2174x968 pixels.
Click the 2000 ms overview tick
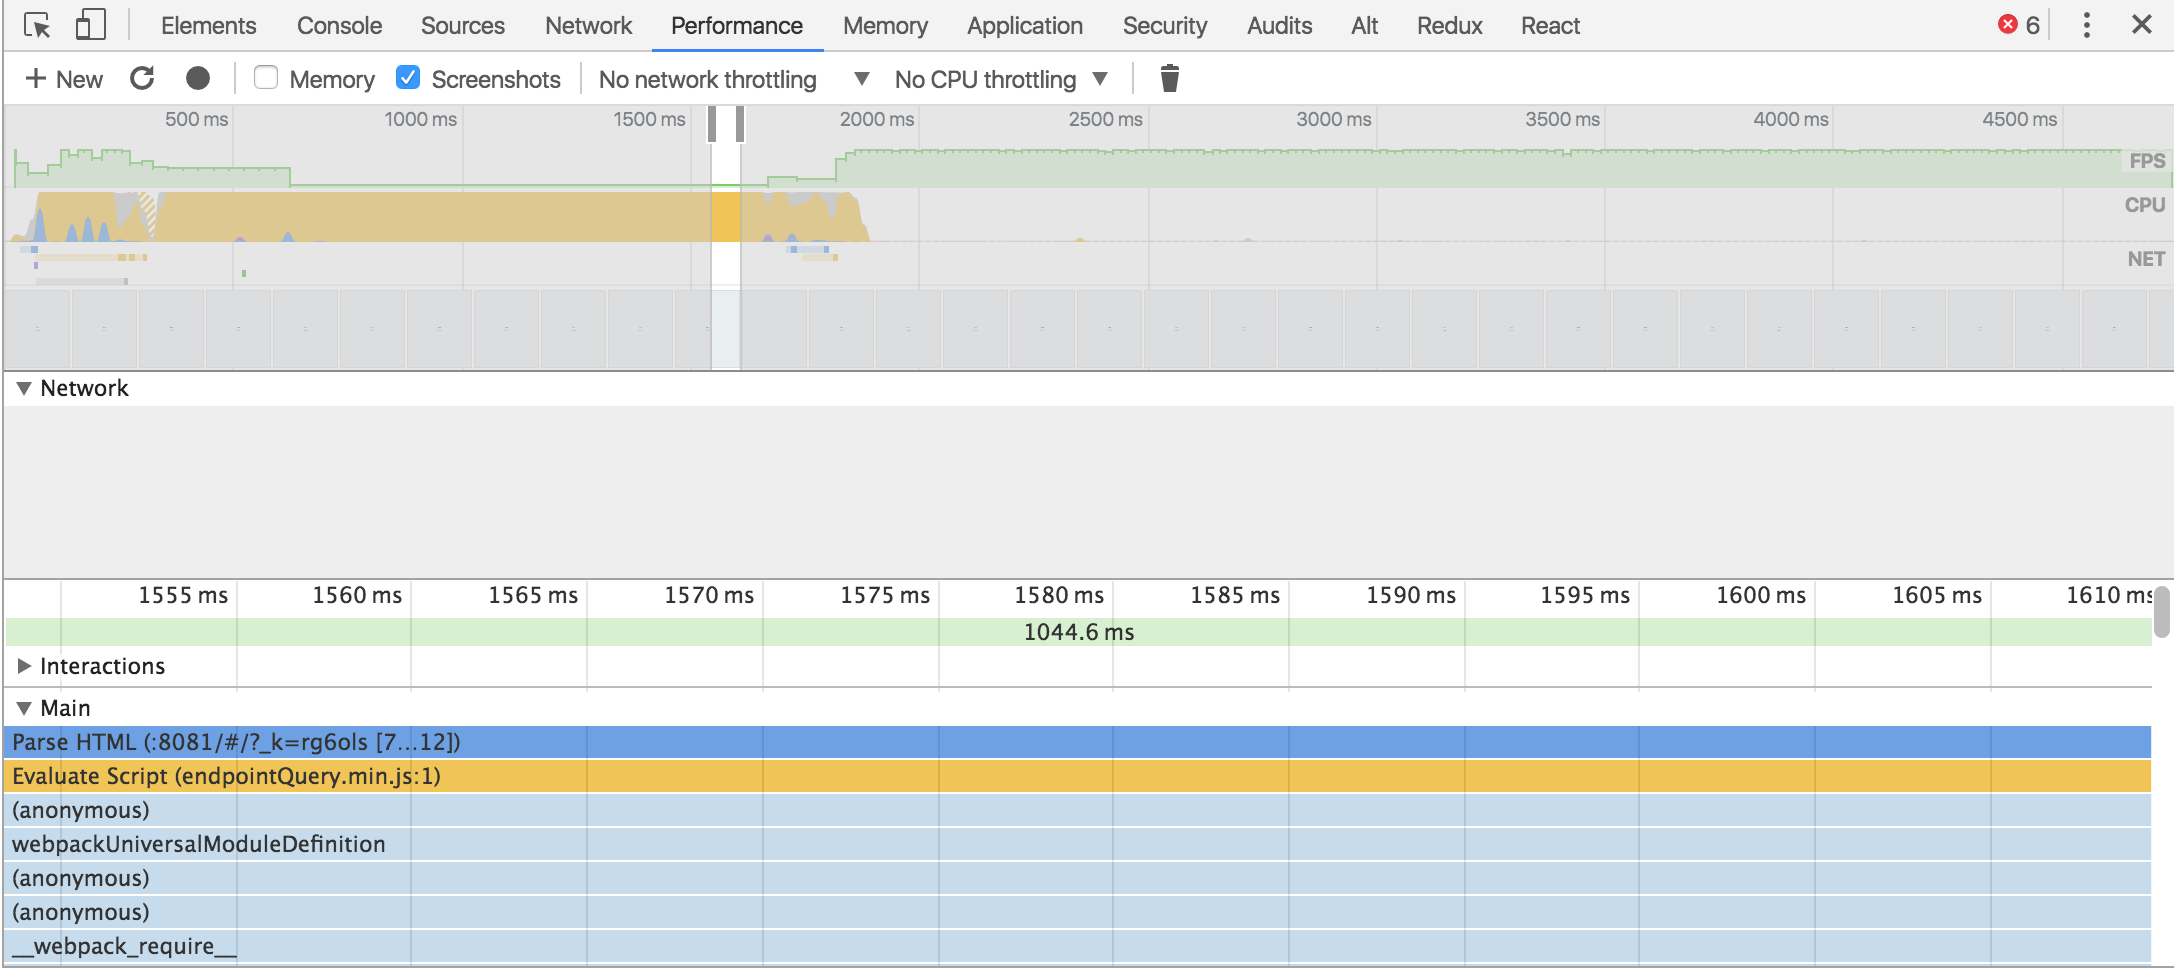click(876, 119)
